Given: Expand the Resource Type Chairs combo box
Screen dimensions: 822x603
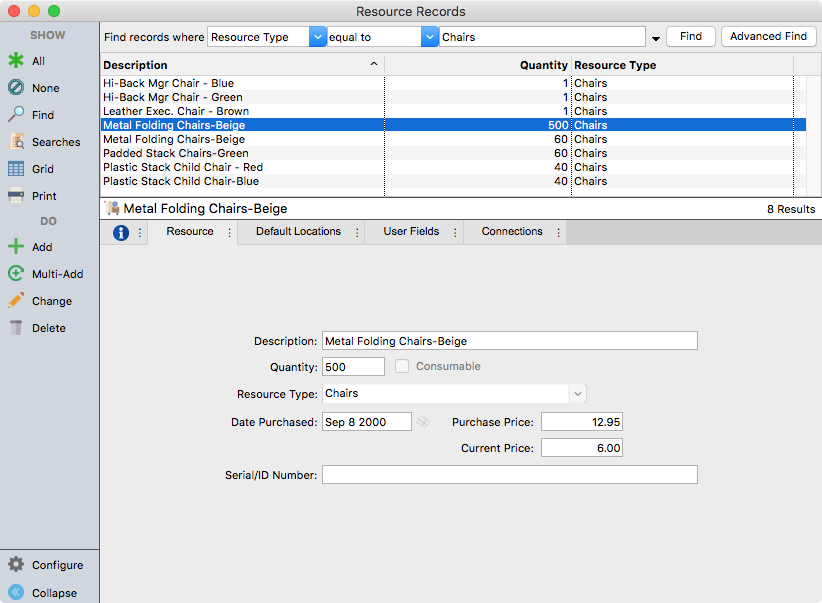Looking at the screenshot, I should 577,394.
